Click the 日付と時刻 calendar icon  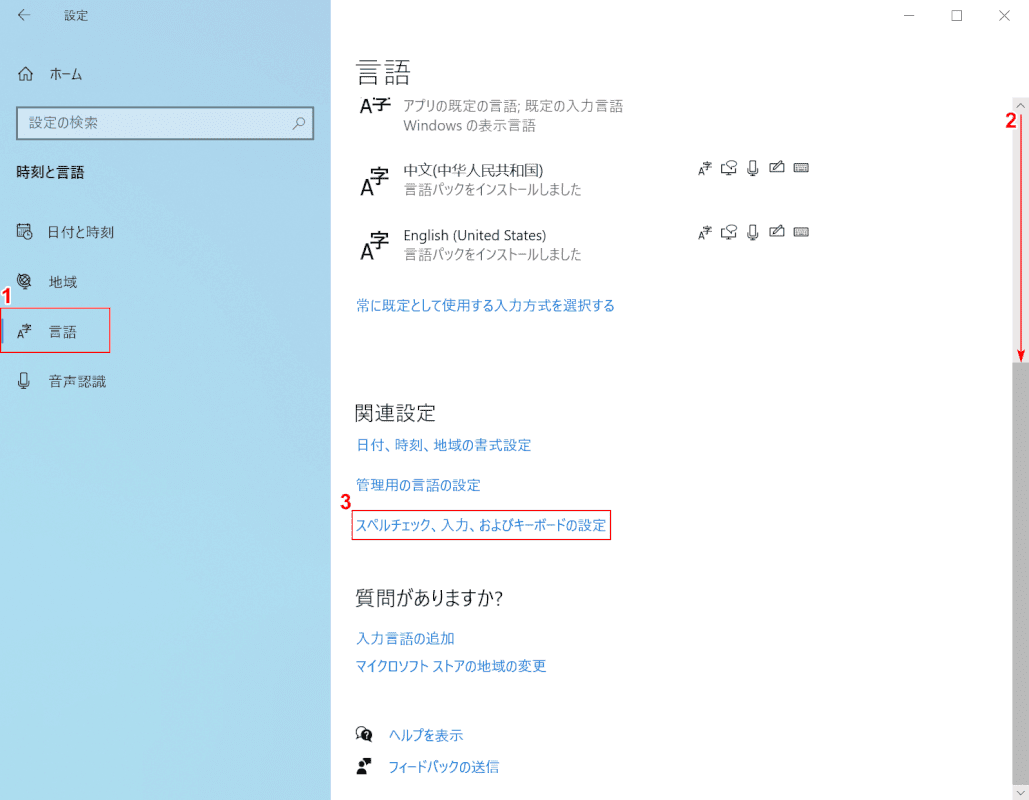(24, 232)
